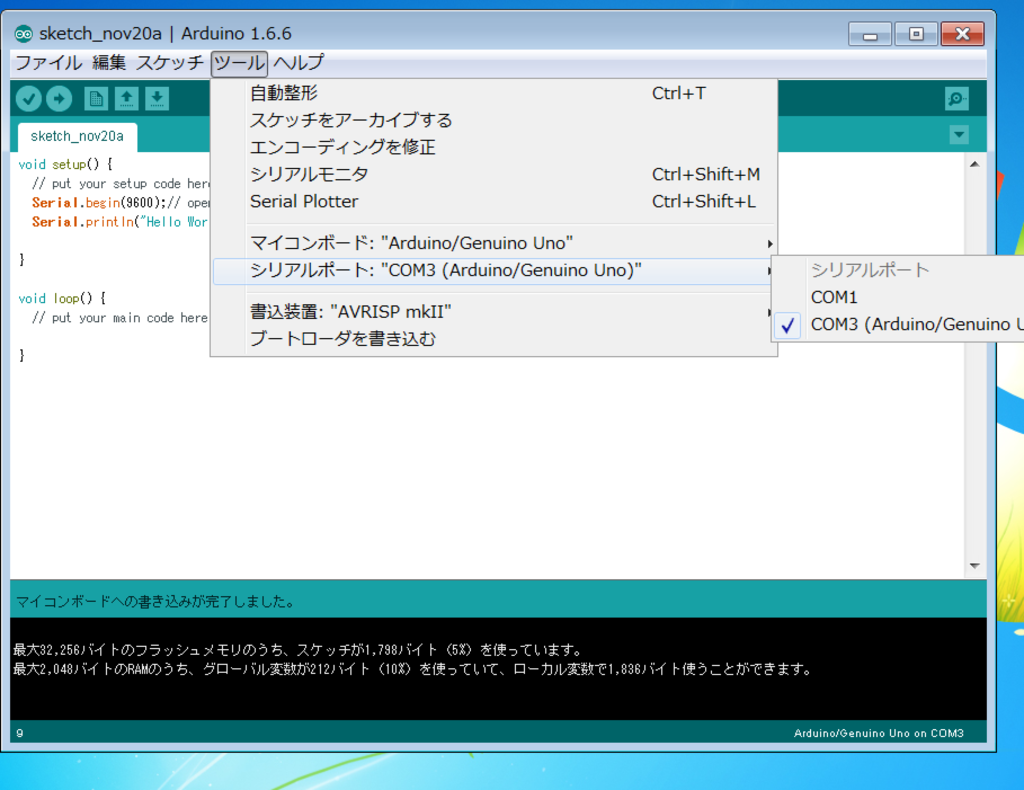
Task: Close the Arduino window
Action: point(963,34)
